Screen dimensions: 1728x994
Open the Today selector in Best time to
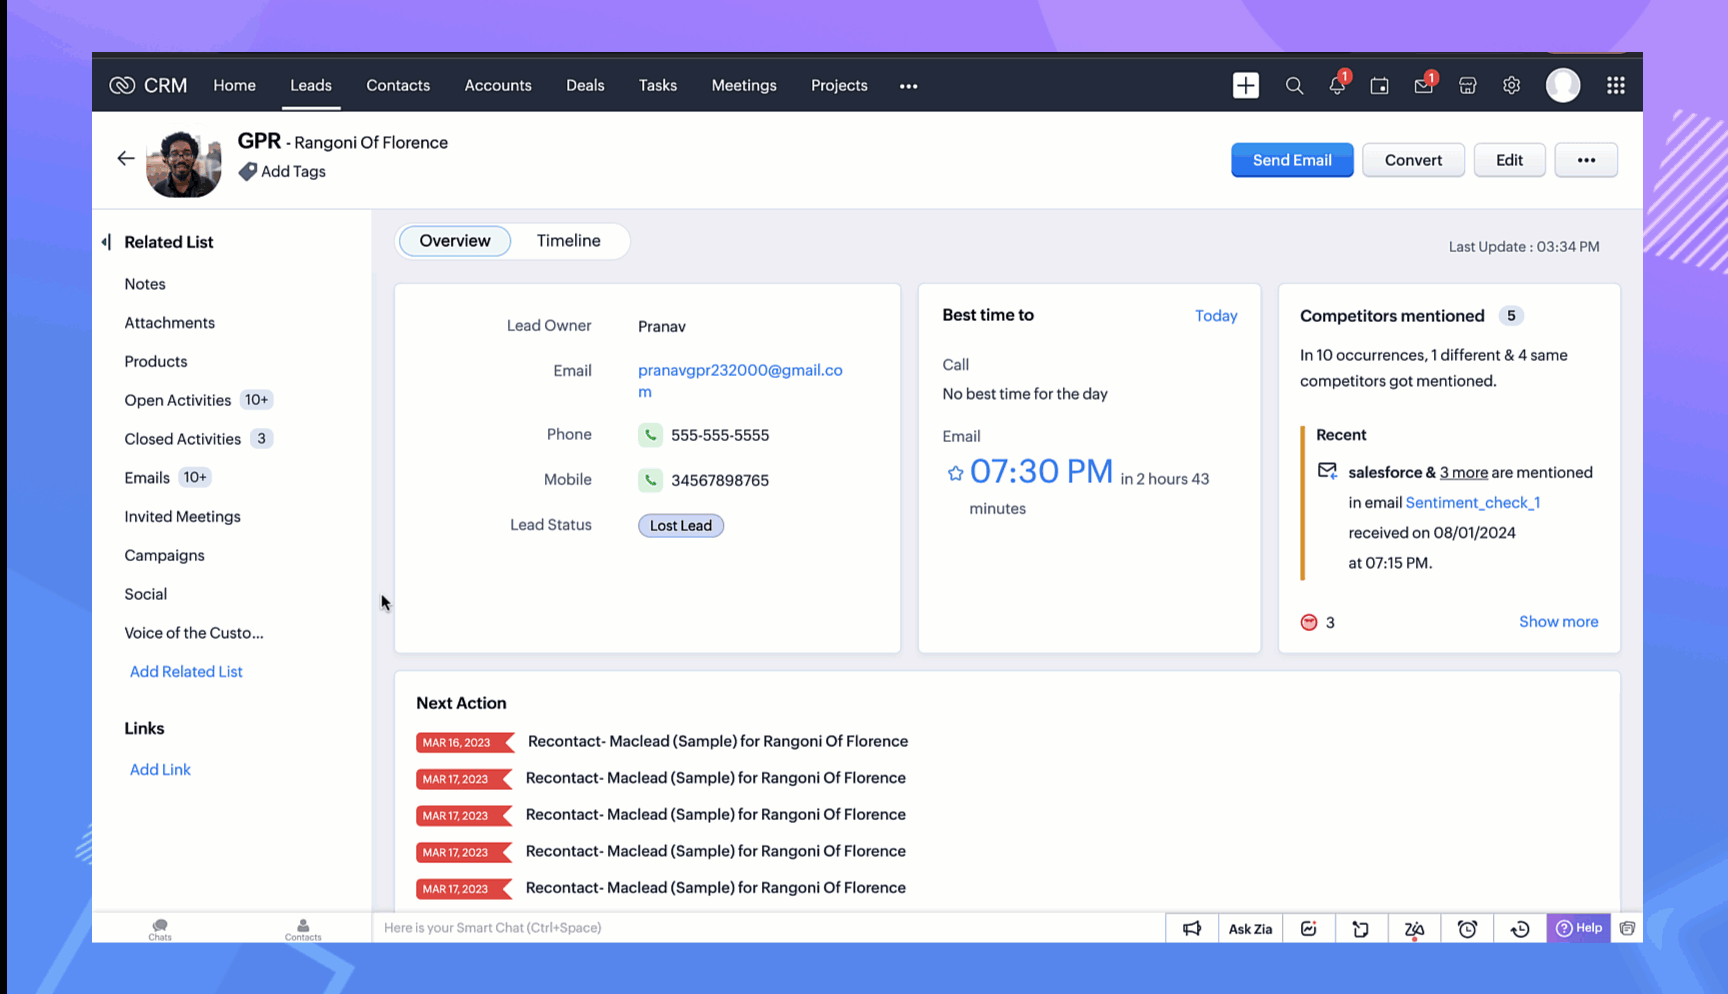coord(1215,316)
